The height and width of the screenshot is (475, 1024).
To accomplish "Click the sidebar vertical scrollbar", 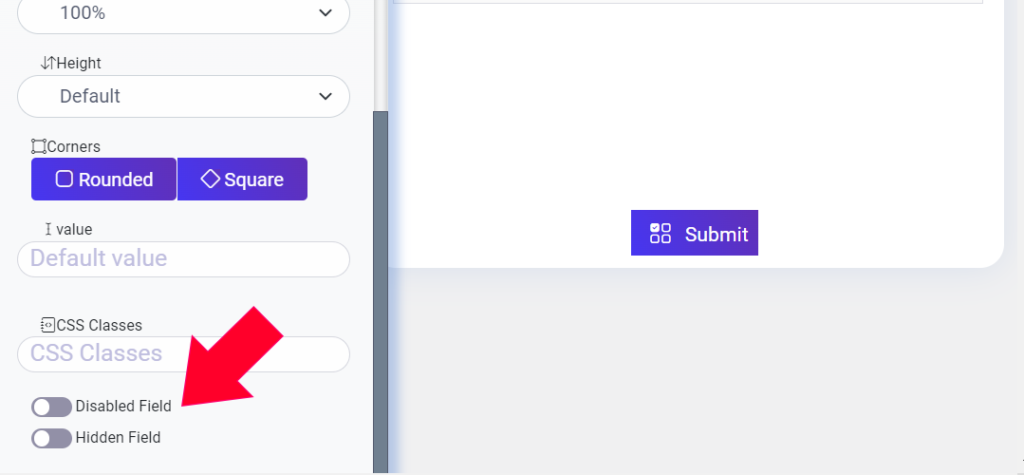I will coord(380,291).
